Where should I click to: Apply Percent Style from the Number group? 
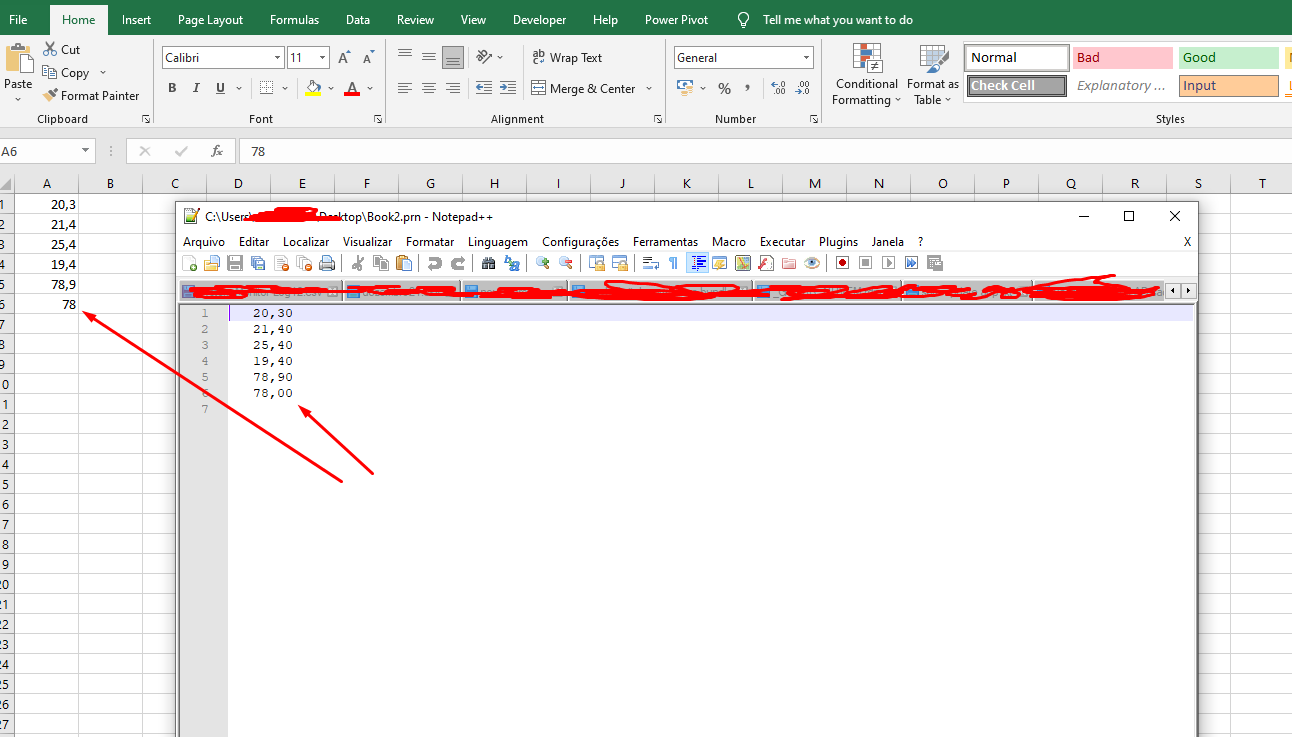[x=723, y=88]
